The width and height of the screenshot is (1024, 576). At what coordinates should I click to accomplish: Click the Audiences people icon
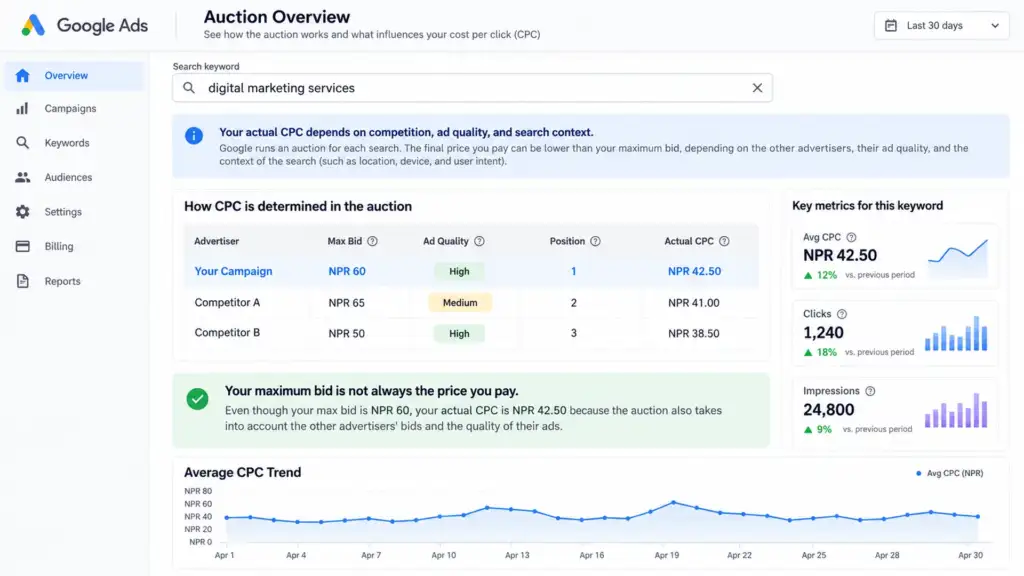click(23, 177)
